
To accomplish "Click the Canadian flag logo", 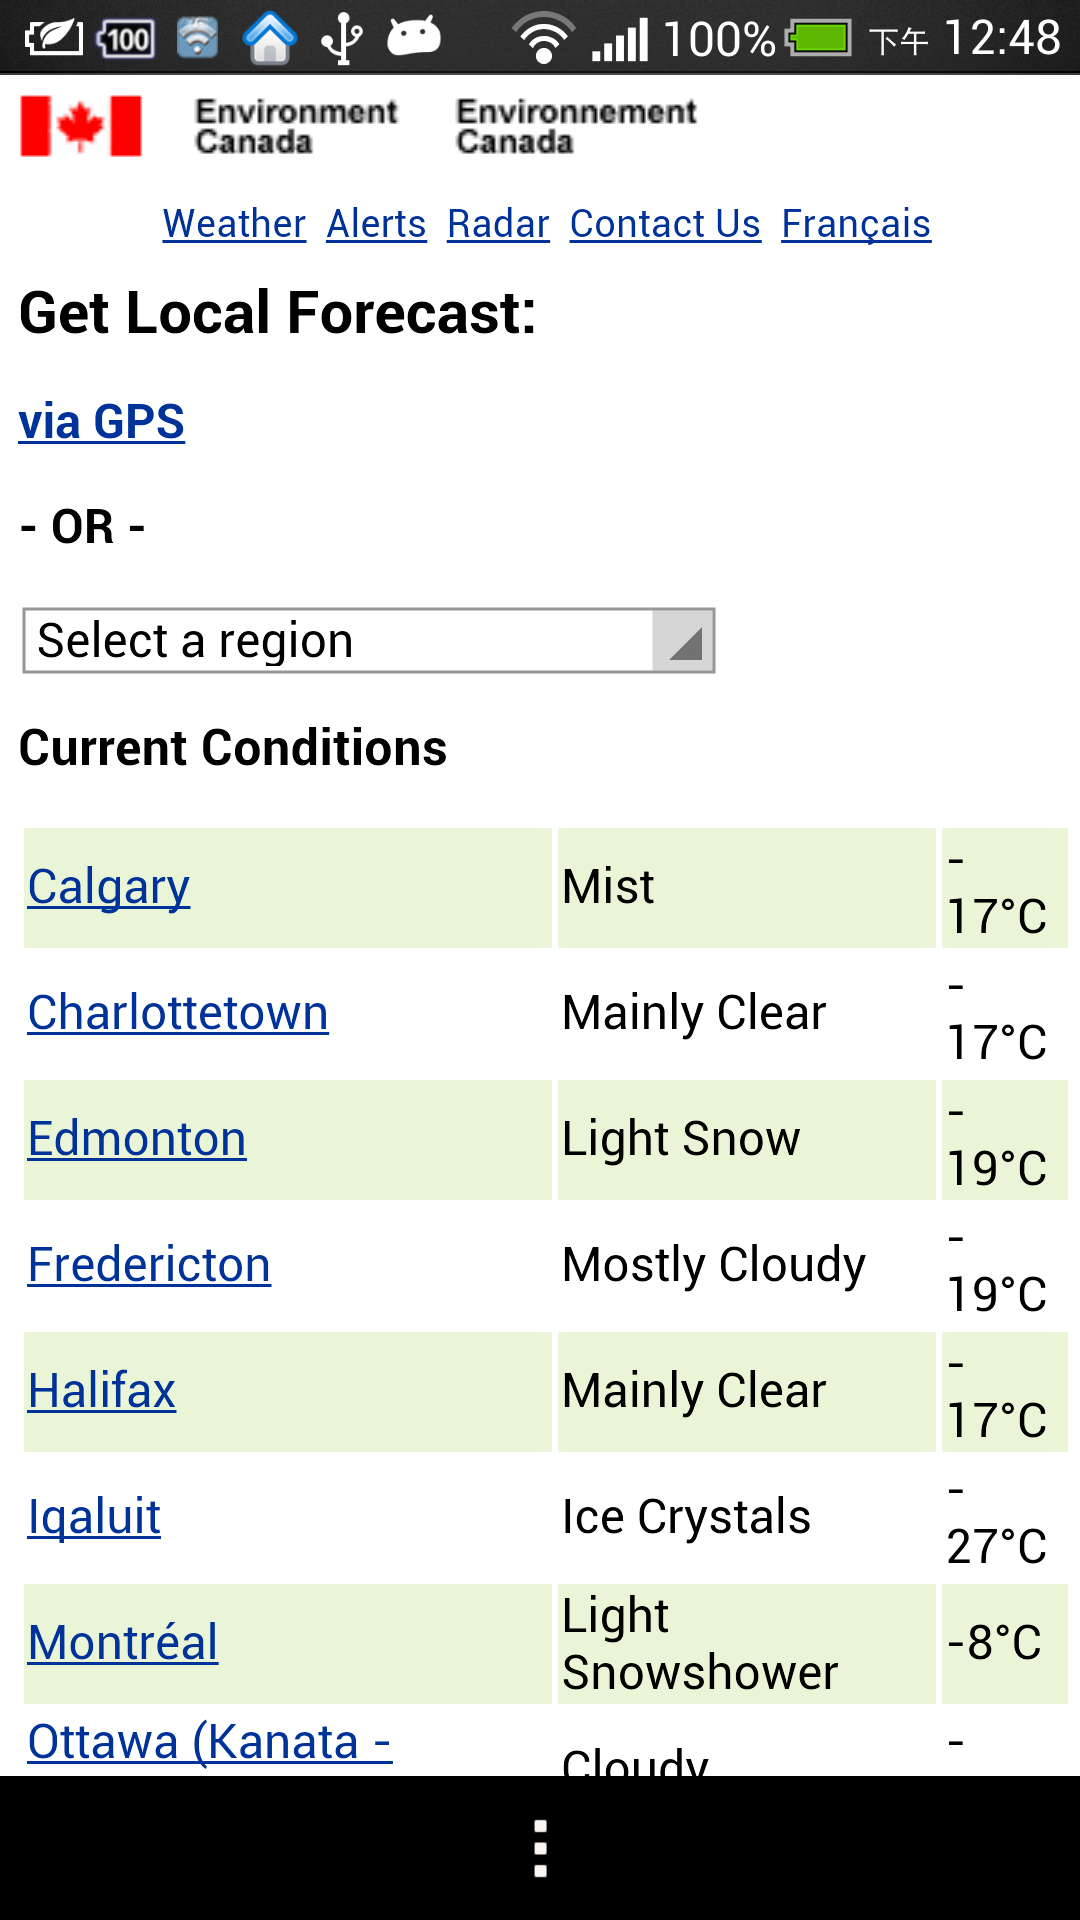I will 81,126.
